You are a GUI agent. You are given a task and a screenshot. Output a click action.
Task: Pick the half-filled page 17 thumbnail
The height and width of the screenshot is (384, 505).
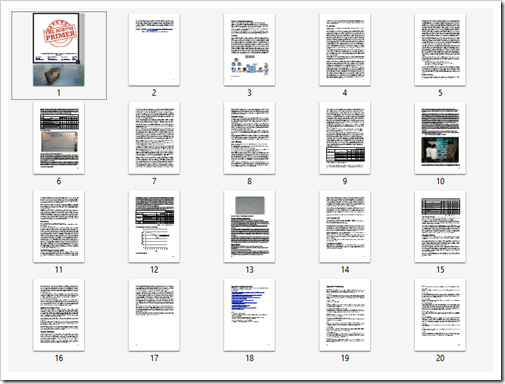tap(154, 315)
